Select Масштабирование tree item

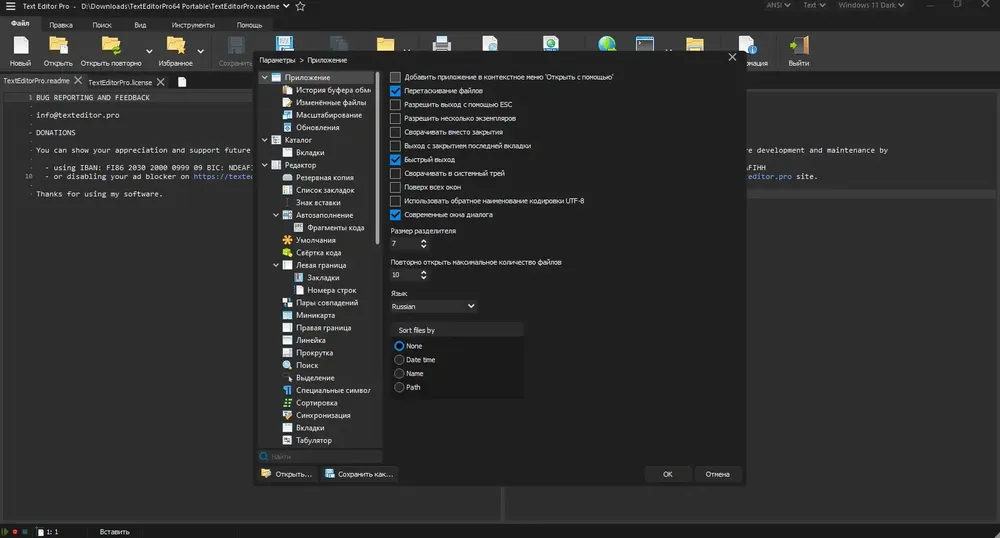[322, 115]
